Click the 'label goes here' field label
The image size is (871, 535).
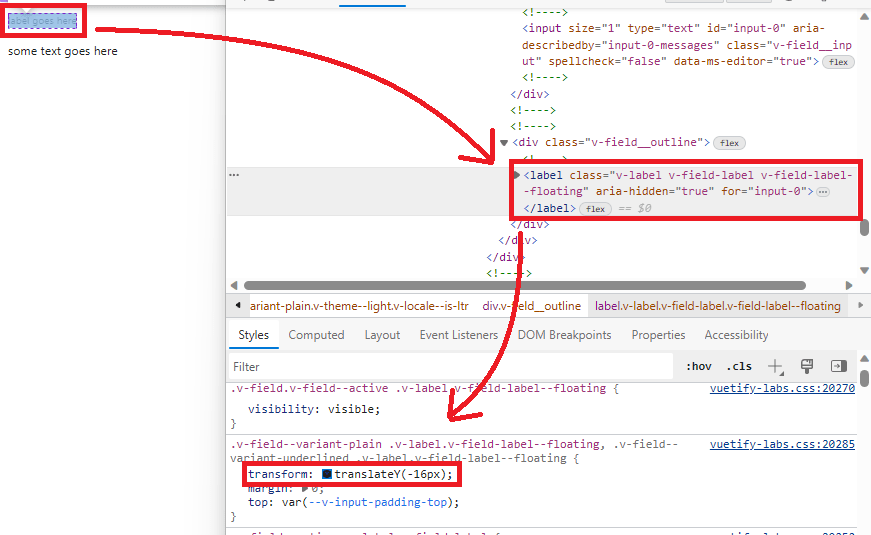pyautogui.click(x=42, y=21)
